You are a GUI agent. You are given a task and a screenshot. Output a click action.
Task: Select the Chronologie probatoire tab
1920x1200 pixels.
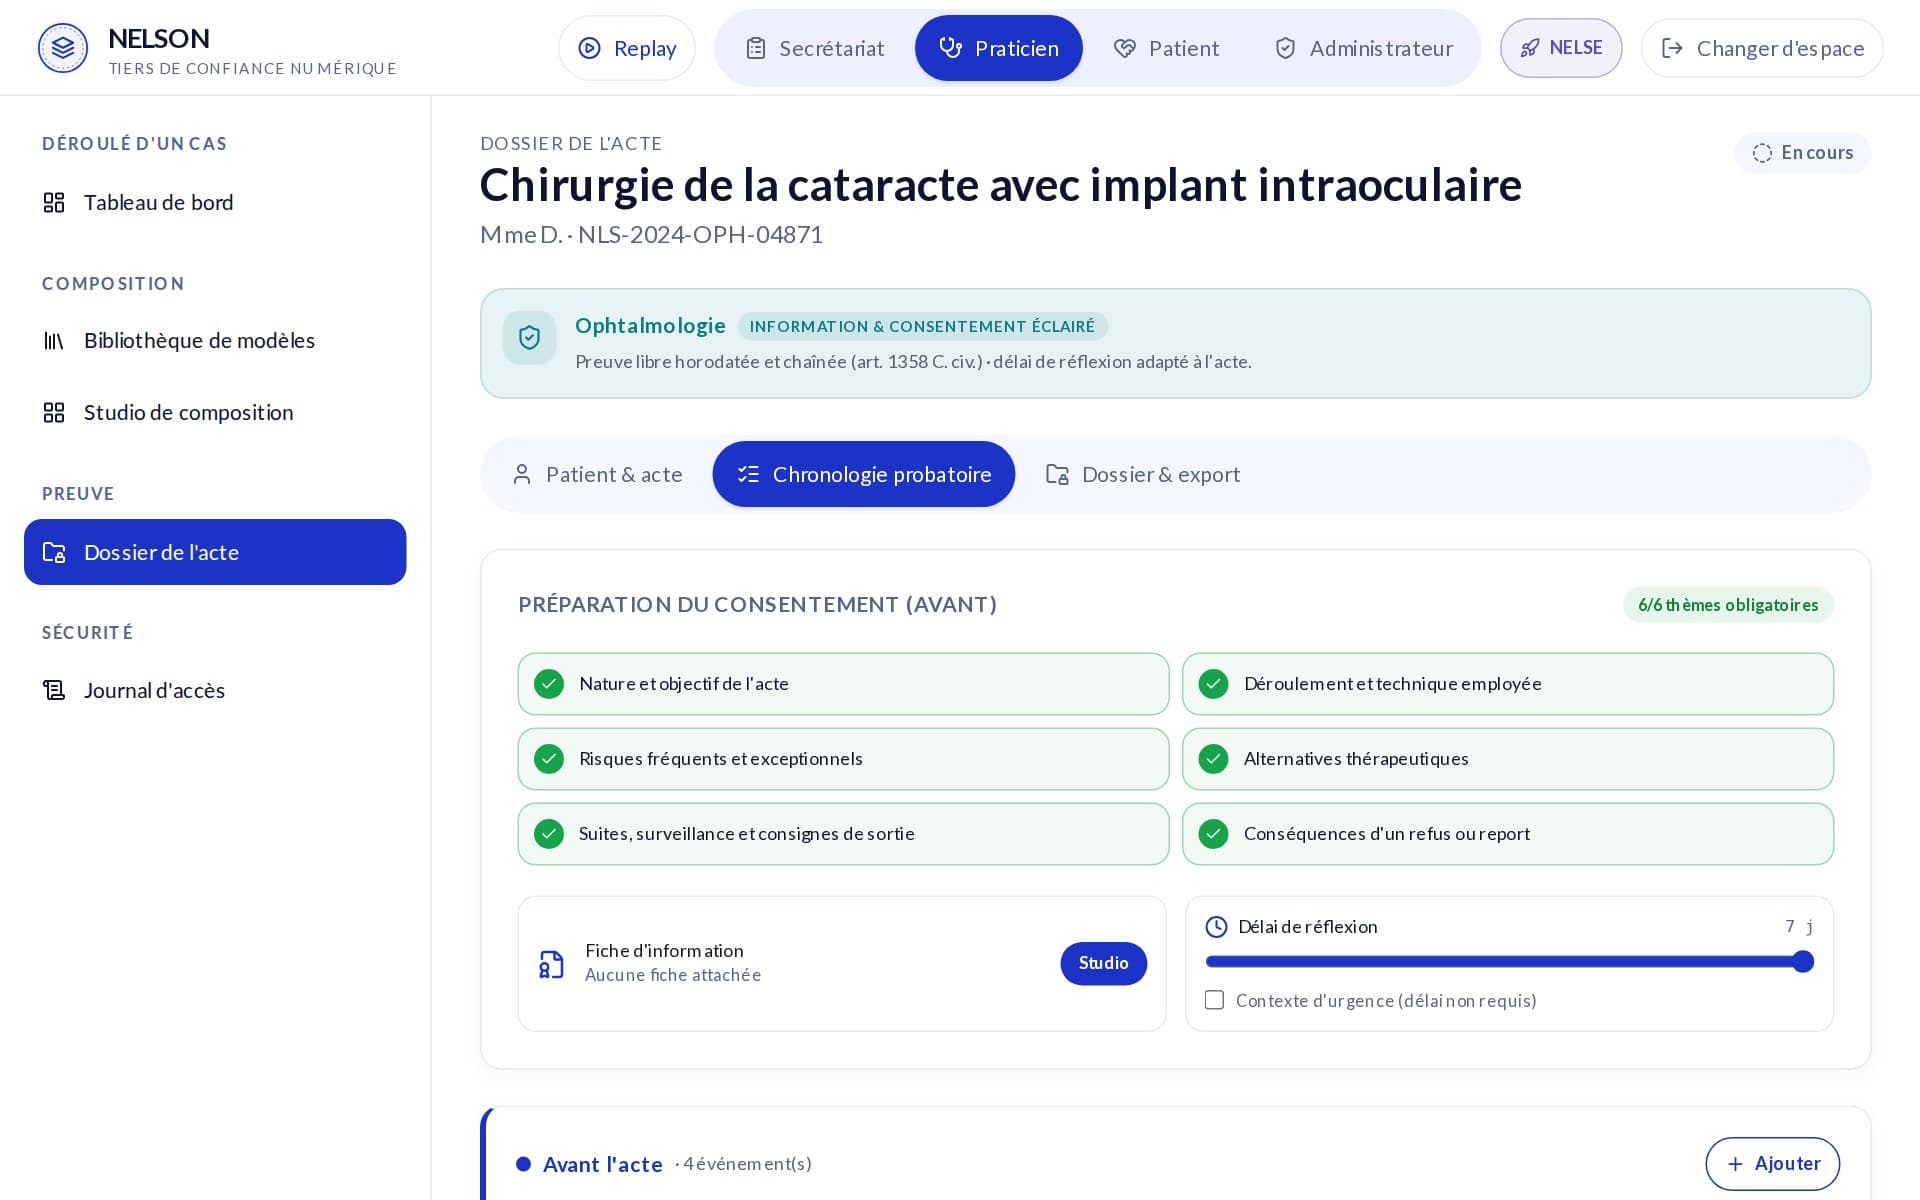pyautogui.click(x=864, y=474)
